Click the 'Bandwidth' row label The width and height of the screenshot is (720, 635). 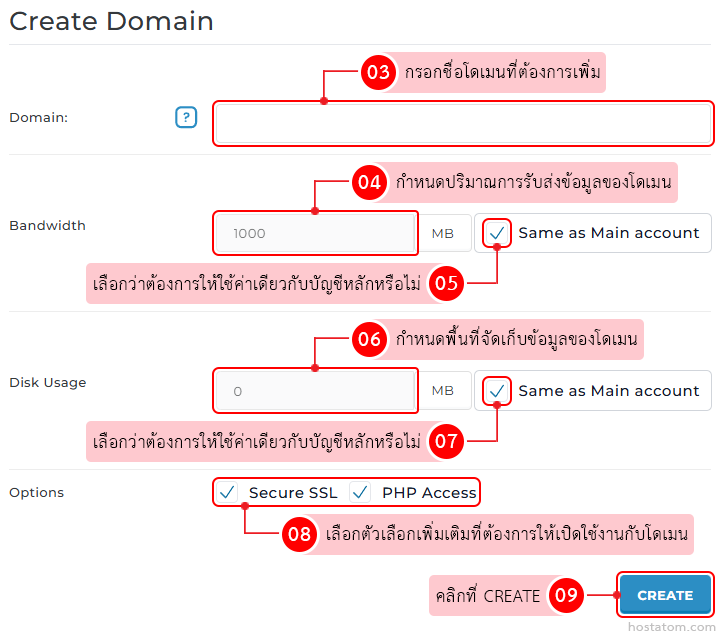(x=47, y=225)
